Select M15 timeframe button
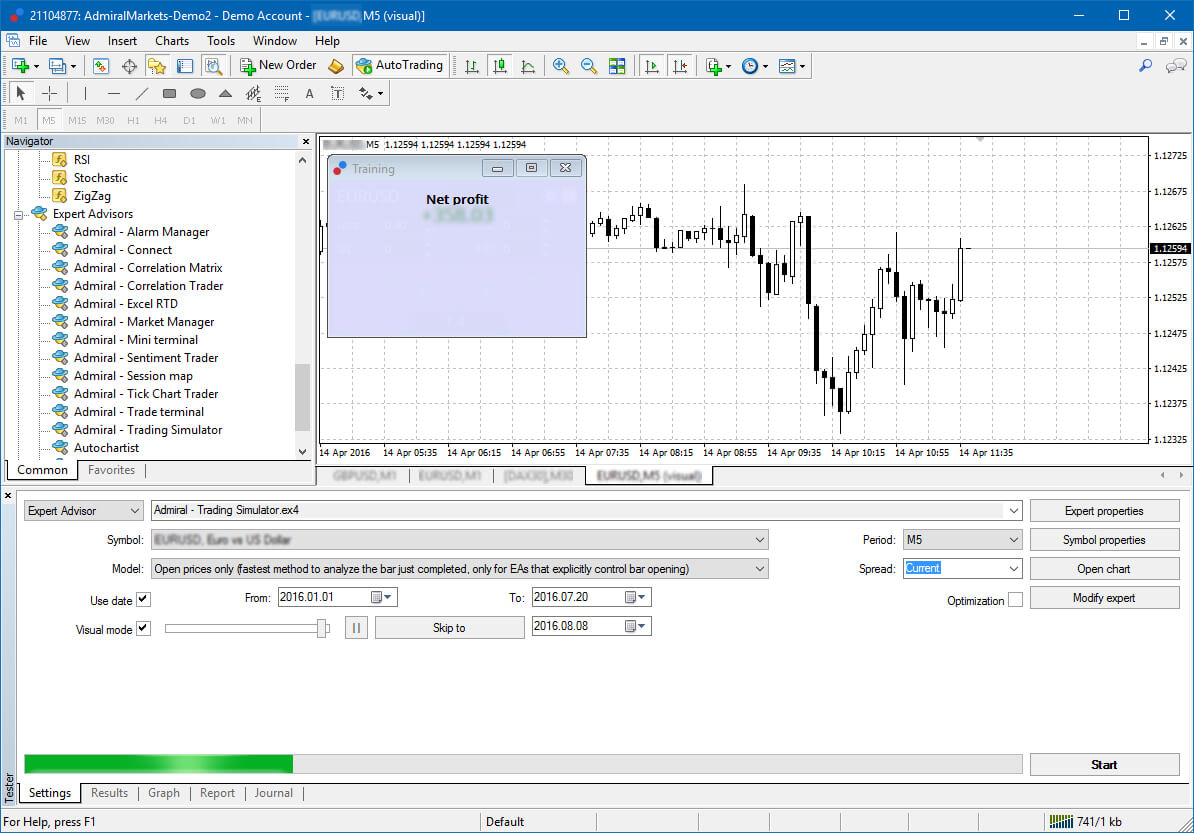This screenshot has width=1194, height=833. click(77, 120)
